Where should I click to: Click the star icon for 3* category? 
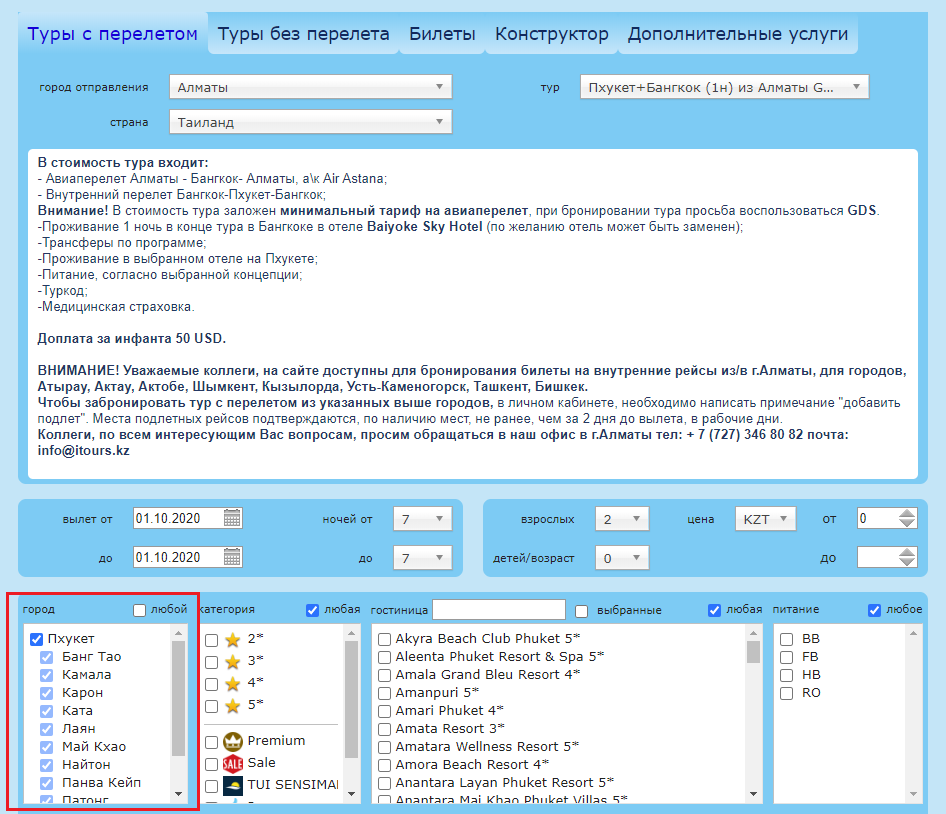(x=233, y=661)
